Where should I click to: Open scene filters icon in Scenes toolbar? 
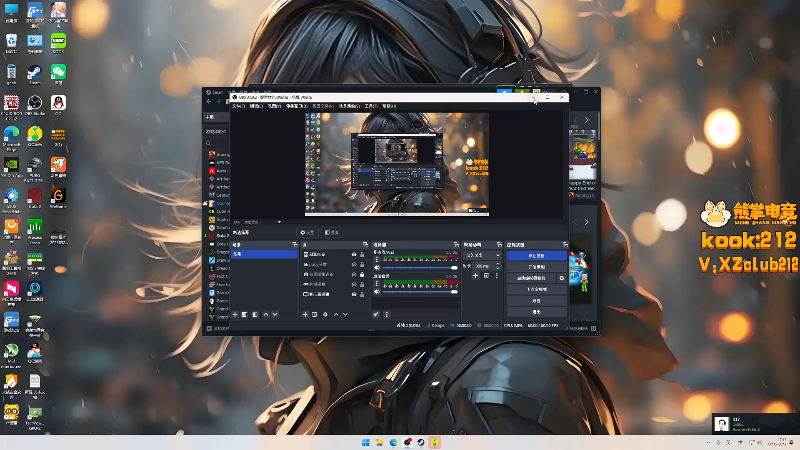coord(255,314)
